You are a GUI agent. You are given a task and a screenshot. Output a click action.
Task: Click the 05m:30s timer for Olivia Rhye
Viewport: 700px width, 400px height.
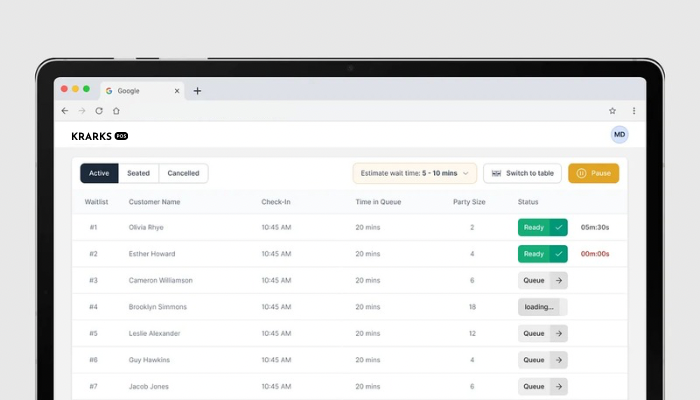coord(595,227)
